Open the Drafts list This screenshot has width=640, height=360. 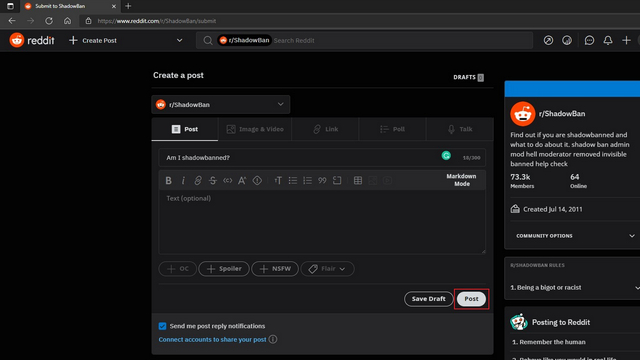pos(469,77)
